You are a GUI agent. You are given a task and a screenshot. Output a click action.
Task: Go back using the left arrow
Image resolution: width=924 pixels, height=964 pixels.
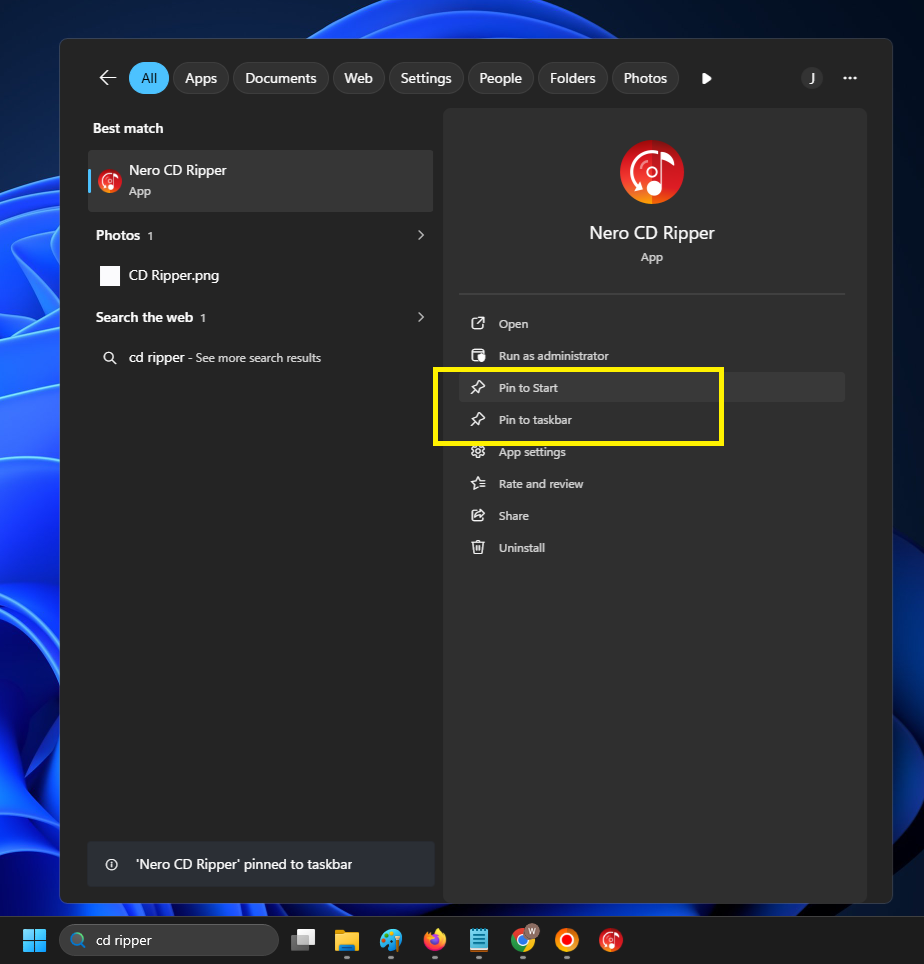coord(108,78)
